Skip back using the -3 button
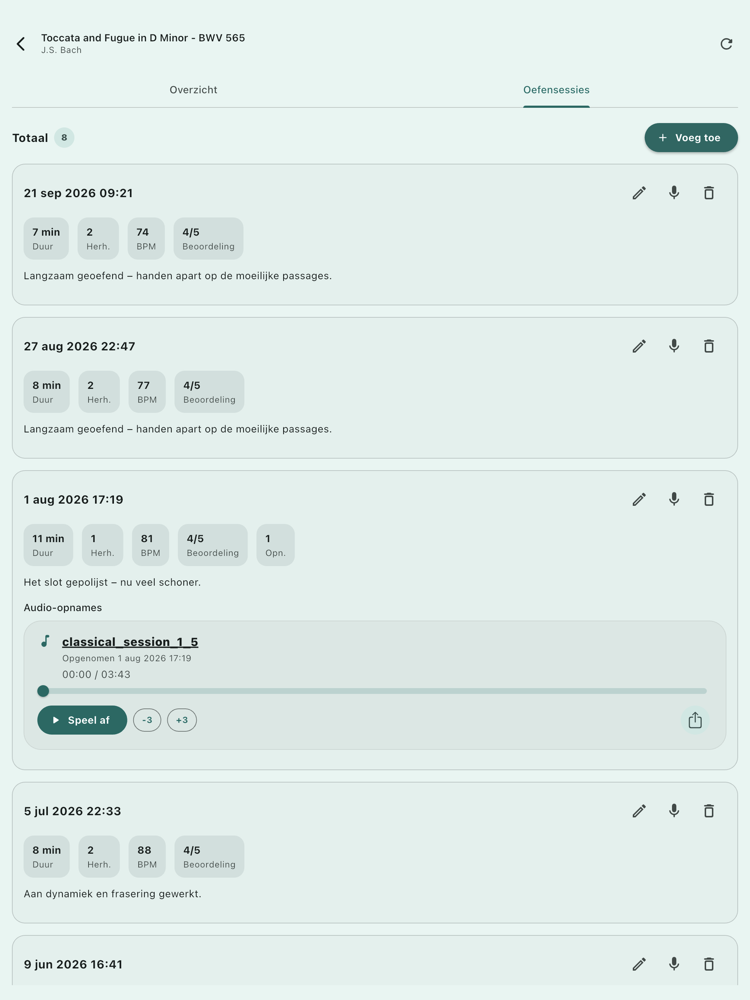Screen dimensions: 750x1000 (x=147, y=720)
